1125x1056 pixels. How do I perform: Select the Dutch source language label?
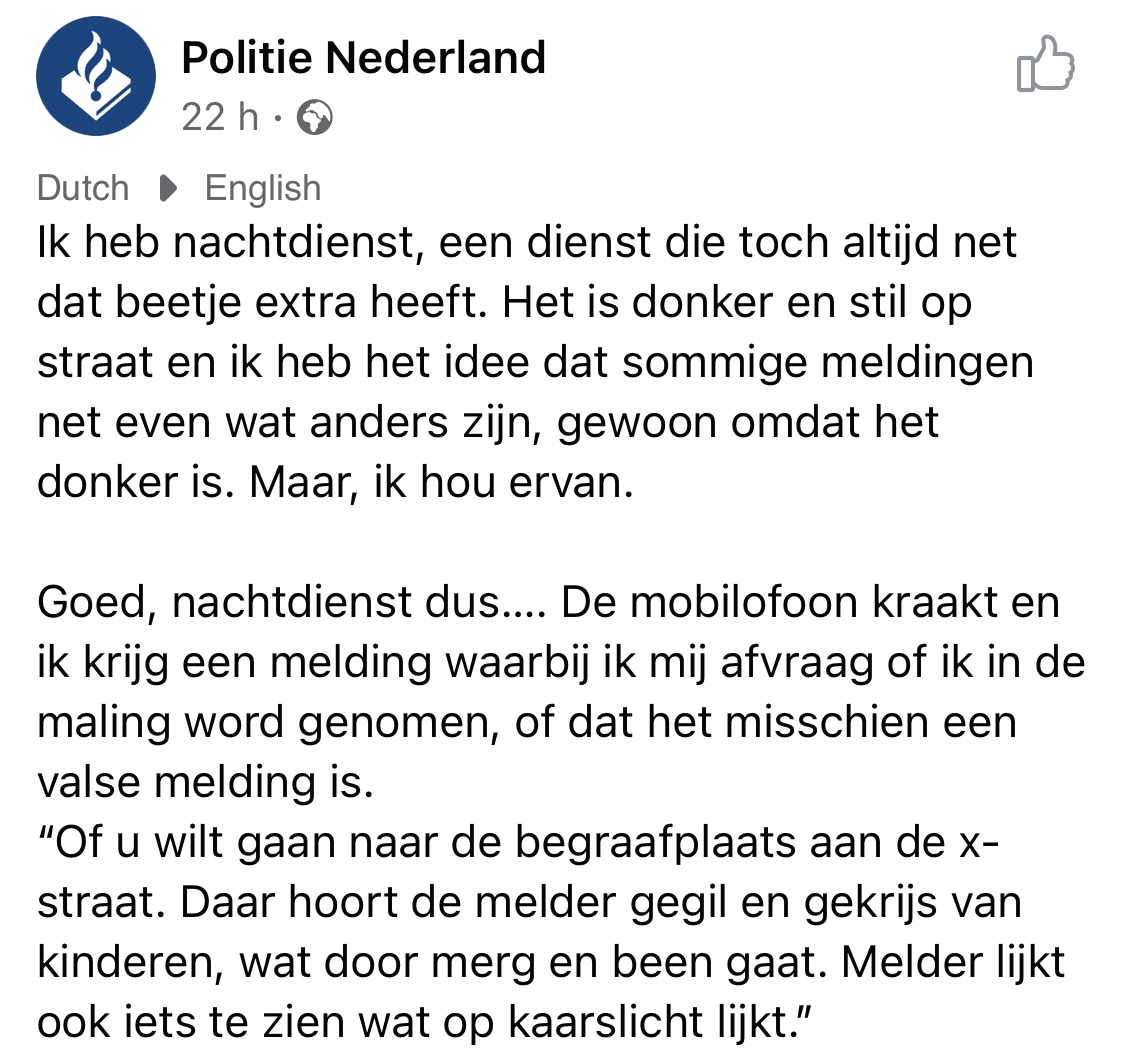[83, 188]
